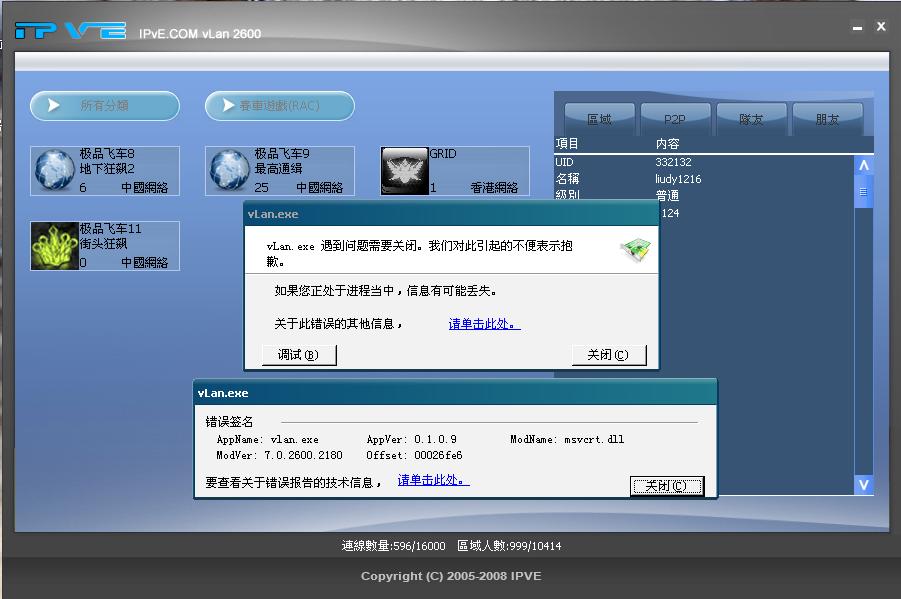The height and width of the screenshot is (599, 901).
Task: Click the Offset: 00026fe6 text
Action: click(x=414, y=455)
